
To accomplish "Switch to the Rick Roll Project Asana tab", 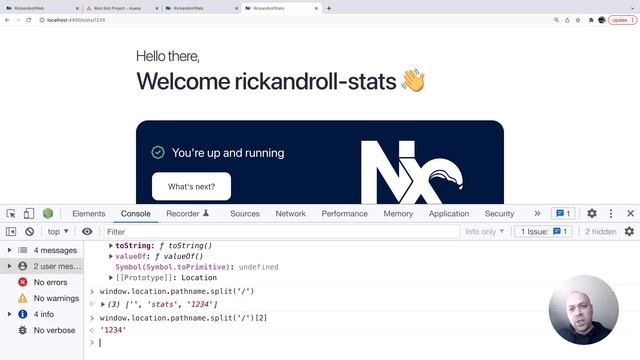I will click(x=121, y=8).
